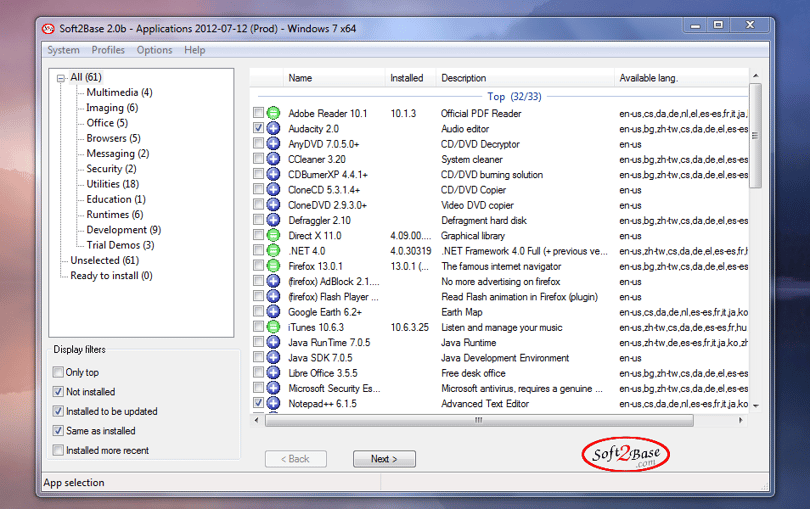Screen dimensions: 810x509
Task: Select the Trial Demos (3) category
Action: [x=120, y=245]
